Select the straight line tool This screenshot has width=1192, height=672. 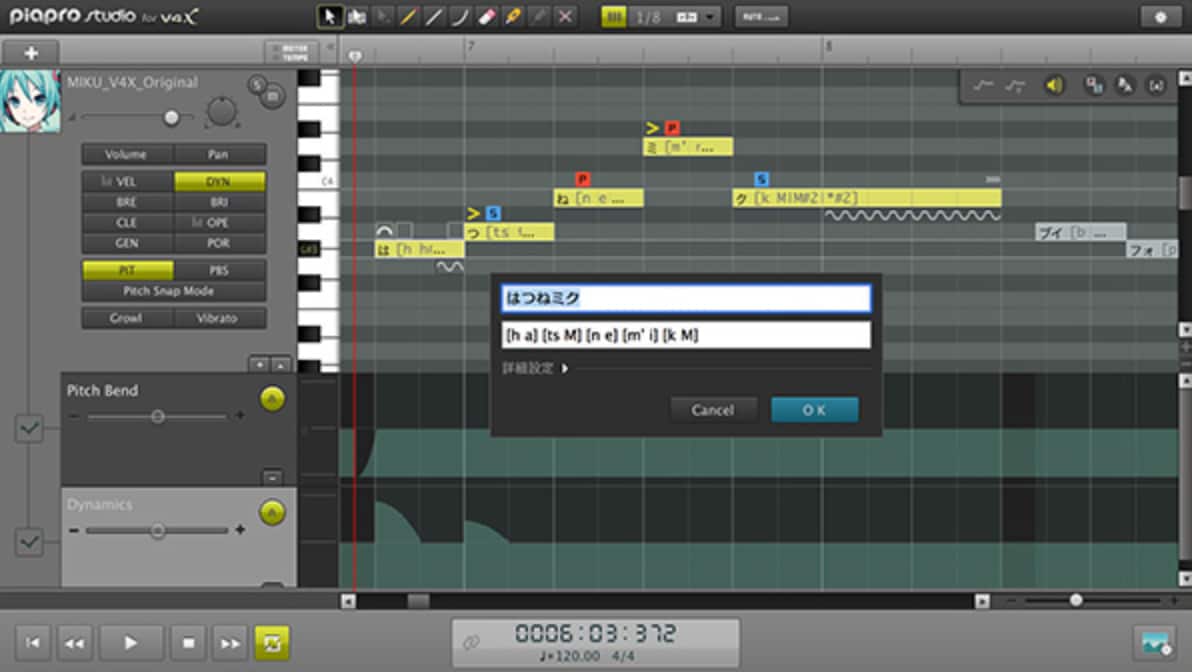tap(434, 17)
